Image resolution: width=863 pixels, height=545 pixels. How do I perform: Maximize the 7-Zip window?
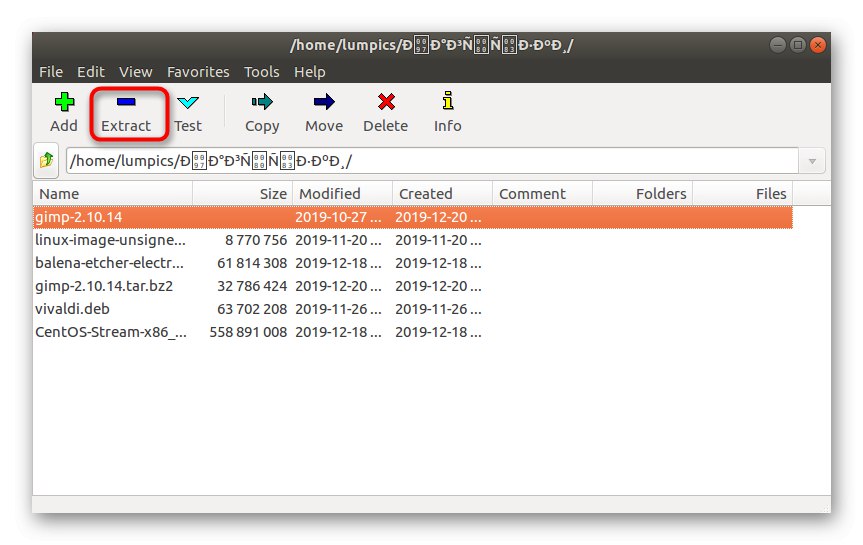(798, 45)
